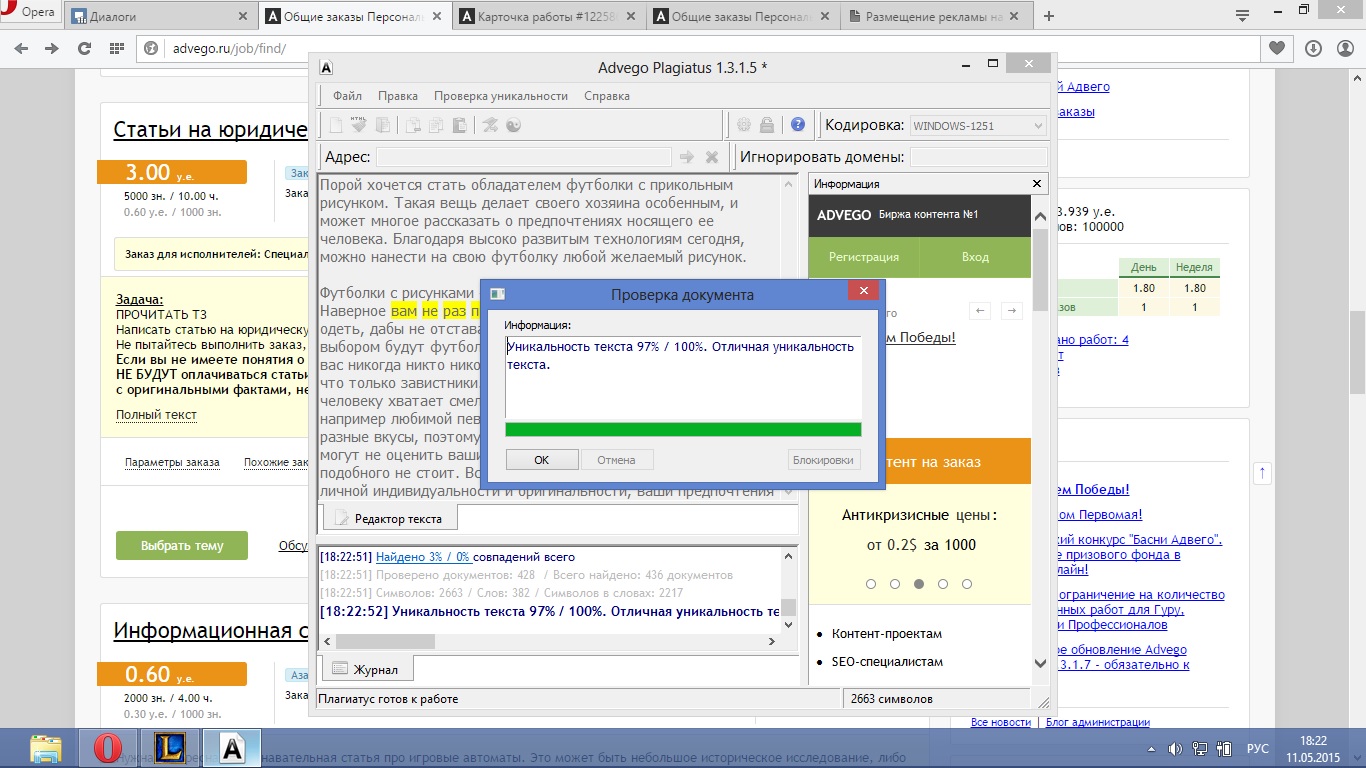Click OK in Проверка документа dialog

point(542,460)
